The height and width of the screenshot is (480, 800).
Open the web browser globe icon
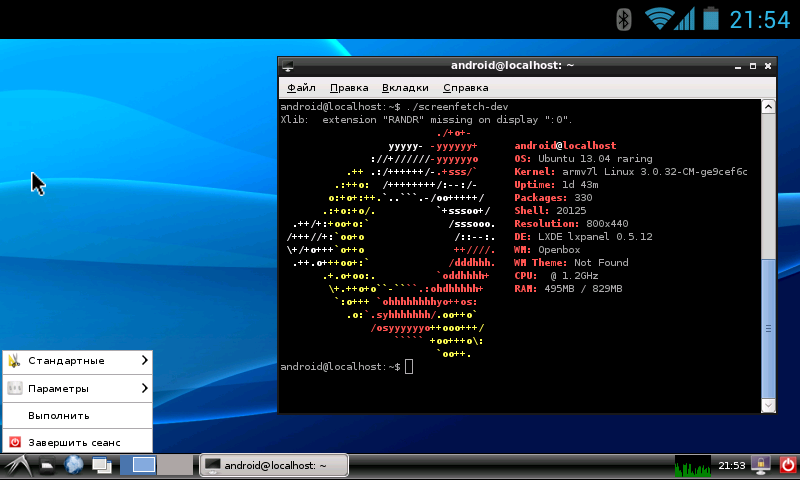(x=73, y=465)
